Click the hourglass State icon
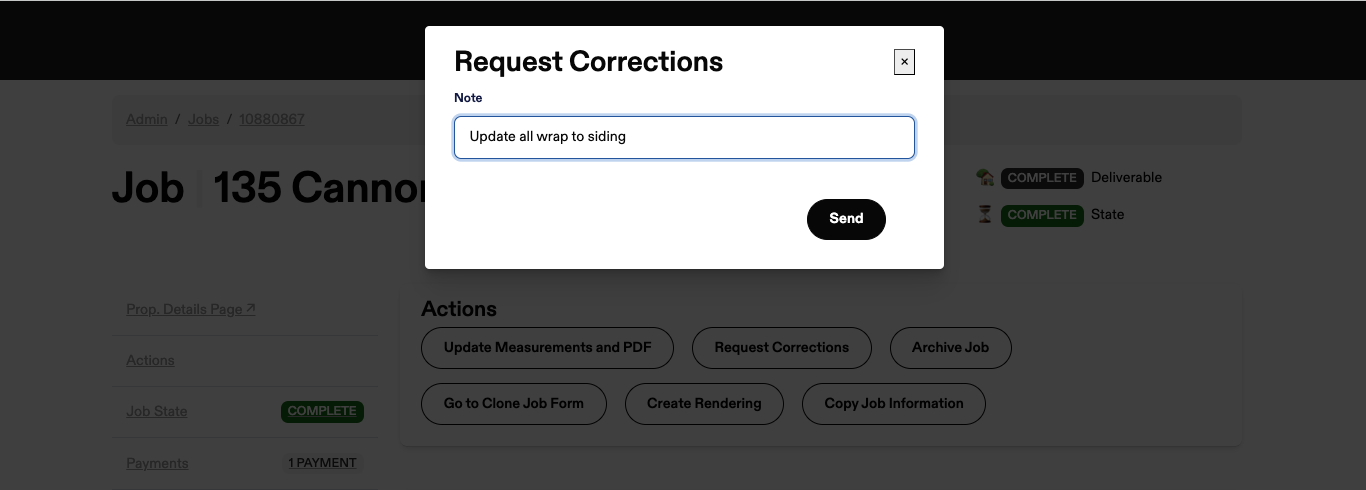 pyautogui.click(x=985, y=214)
